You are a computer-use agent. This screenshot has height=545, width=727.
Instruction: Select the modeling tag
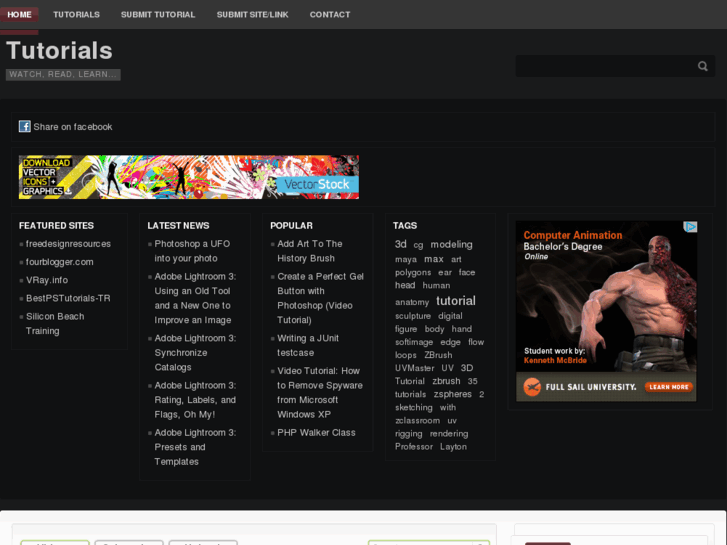[x=452, y=244]
